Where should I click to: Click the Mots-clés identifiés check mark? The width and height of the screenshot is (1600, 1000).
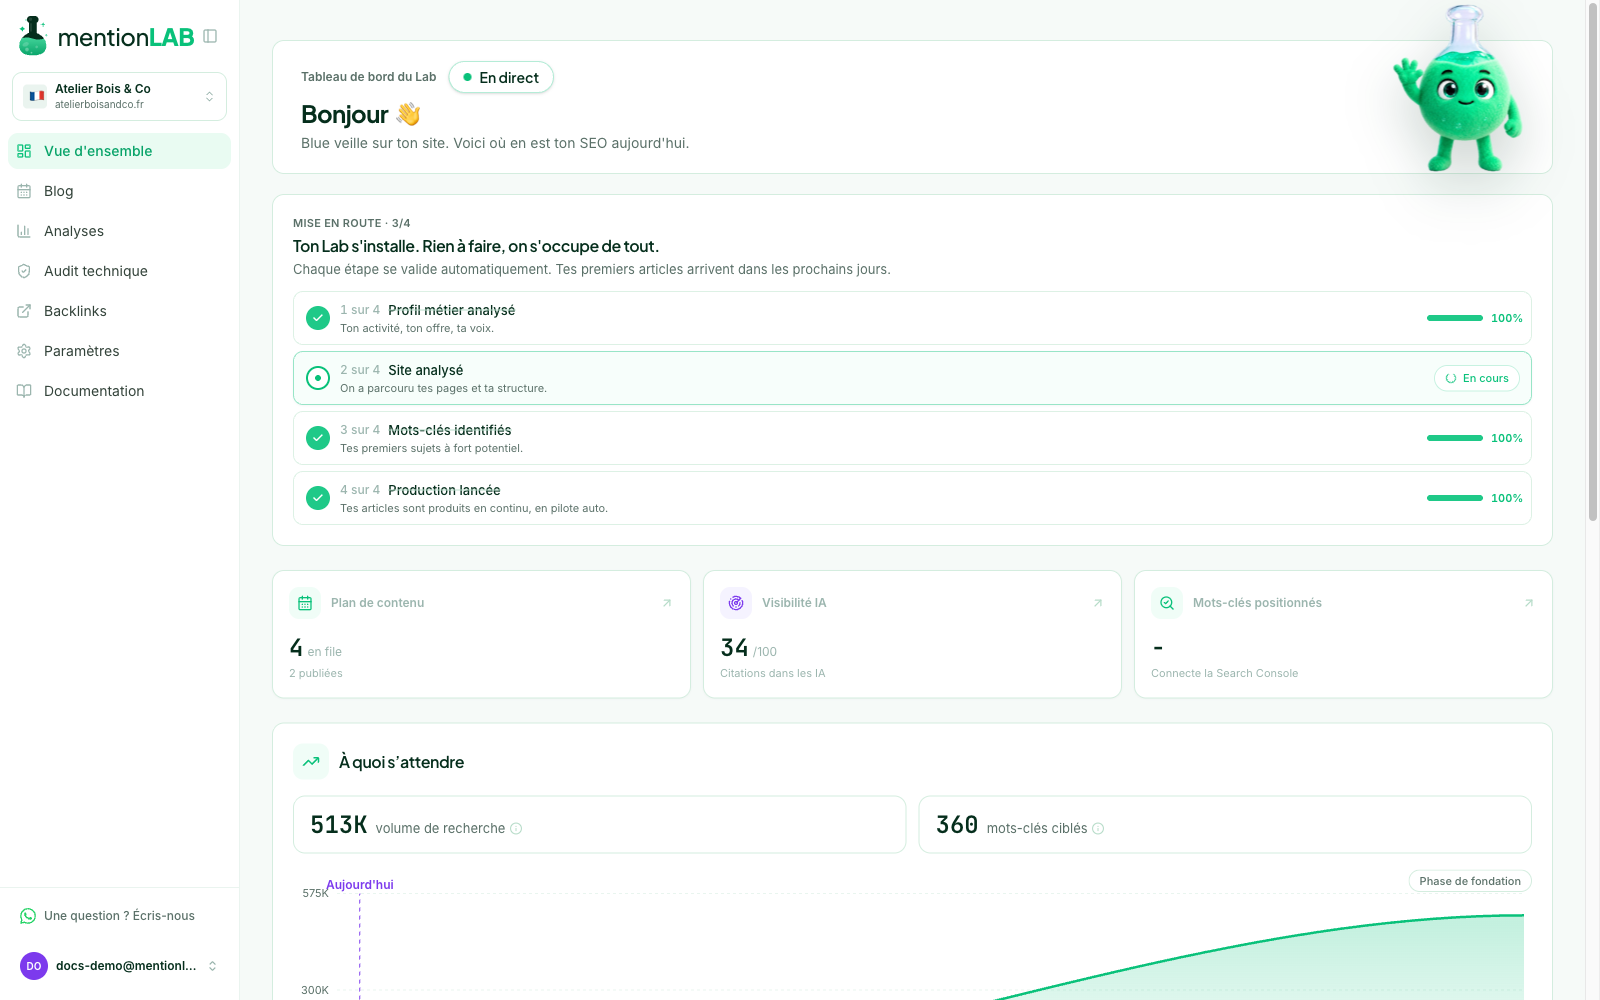click(x=318, y=438)
